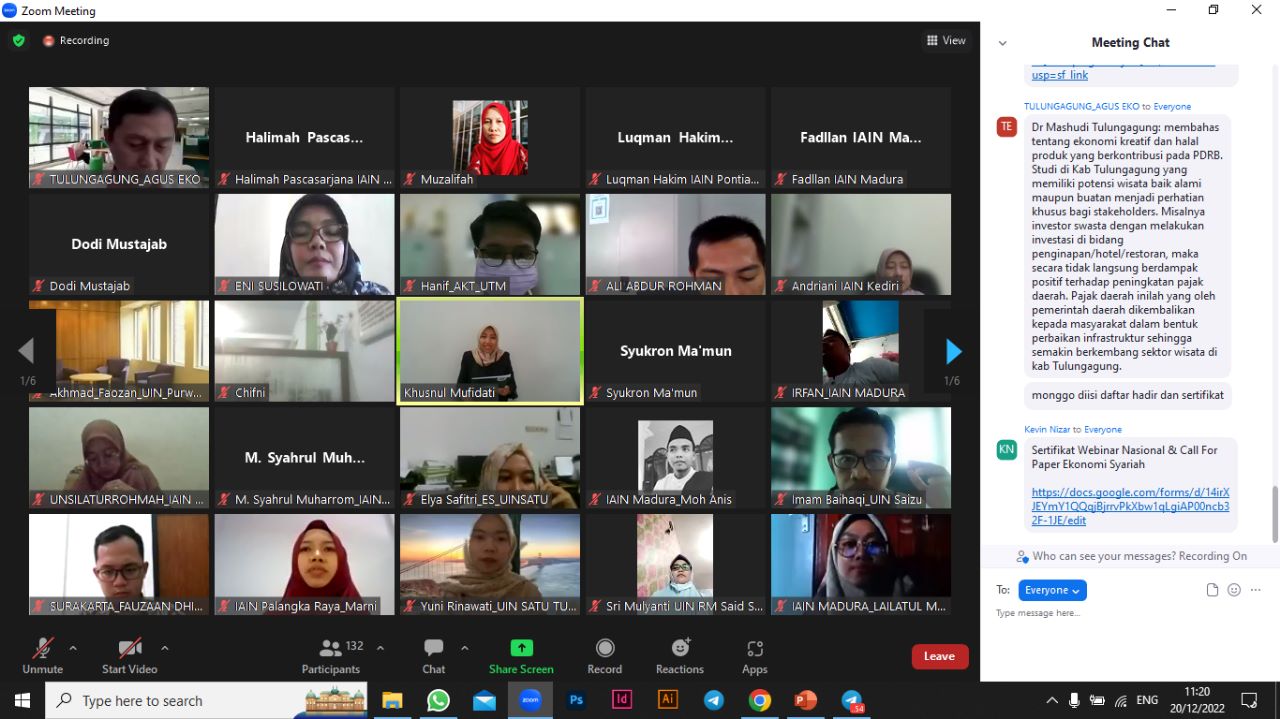
Task: Open the Google Forms certificate link
Action: coord(1130,506)
